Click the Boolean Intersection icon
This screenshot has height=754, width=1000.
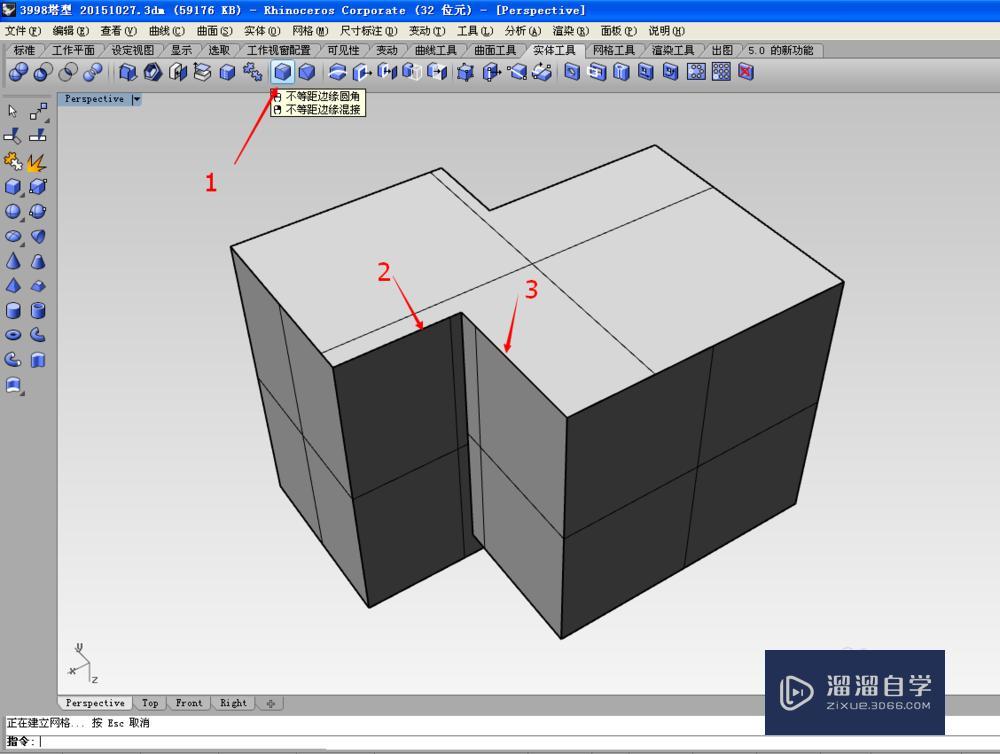[x=68, y=72]
